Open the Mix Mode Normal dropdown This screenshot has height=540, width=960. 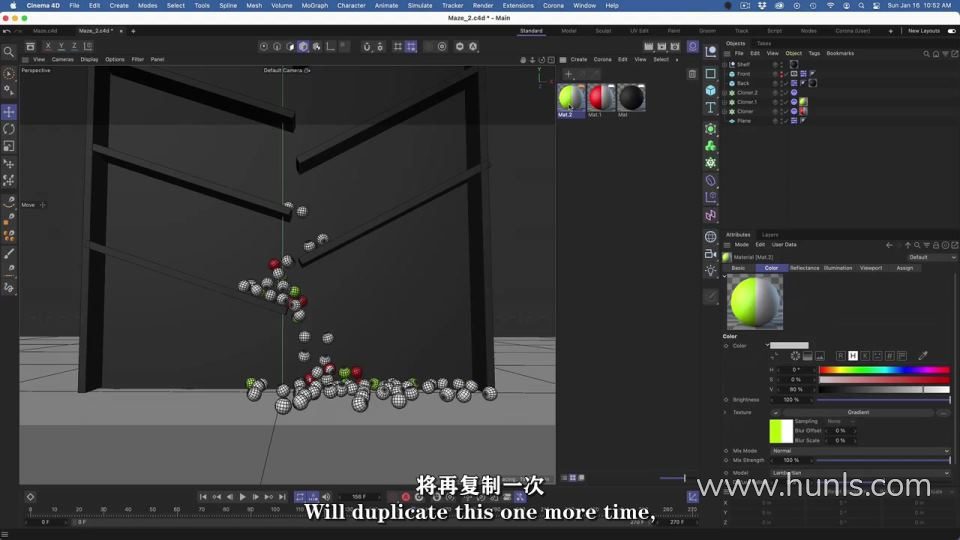[x=860, y=451]
